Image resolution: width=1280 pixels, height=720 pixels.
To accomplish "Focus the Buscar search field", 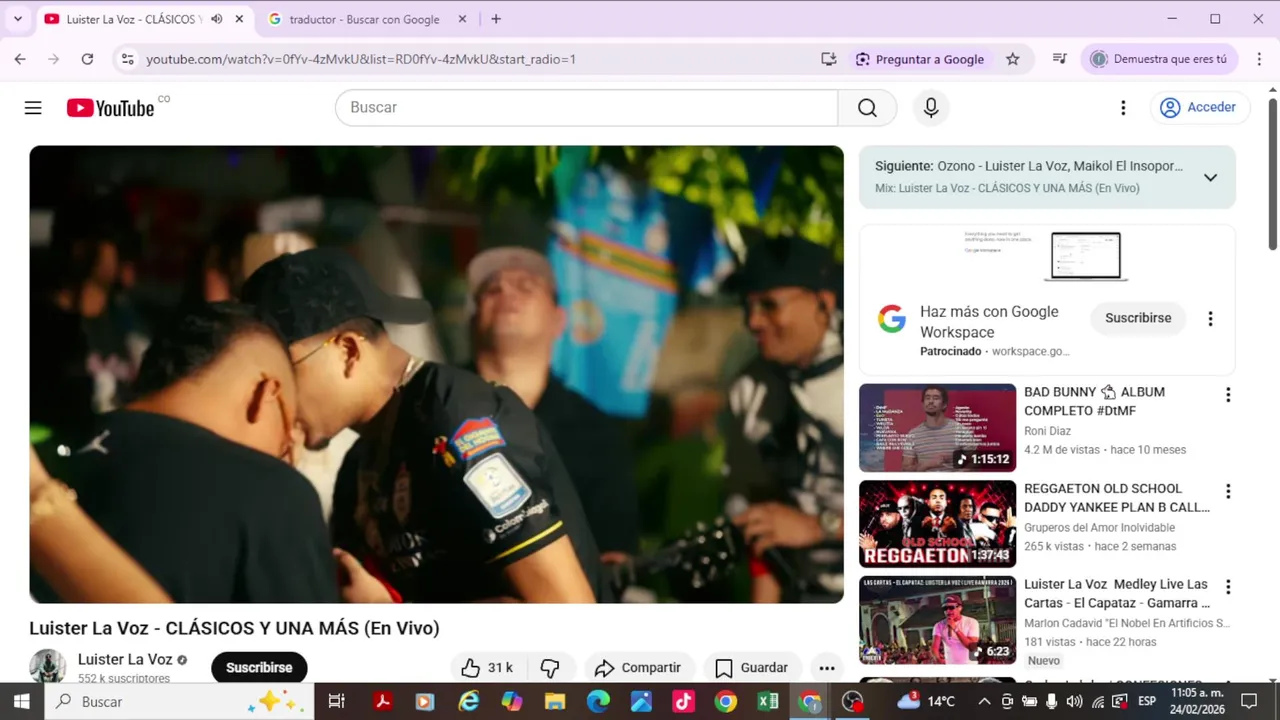I will click(587, 108).
